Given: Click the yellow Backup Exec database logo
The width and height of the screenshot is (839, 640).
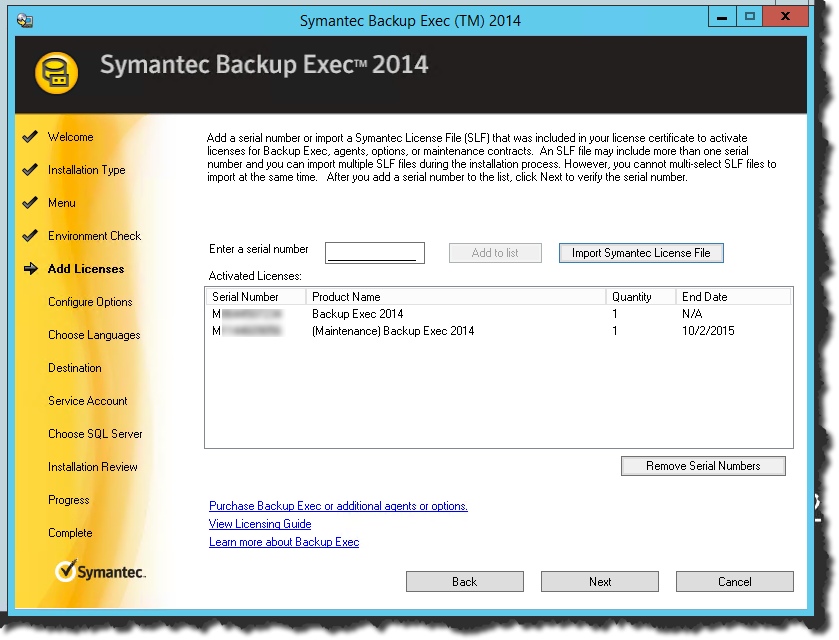Looking at the screenshot, I should pyautogui.click(x=56, y=73).
